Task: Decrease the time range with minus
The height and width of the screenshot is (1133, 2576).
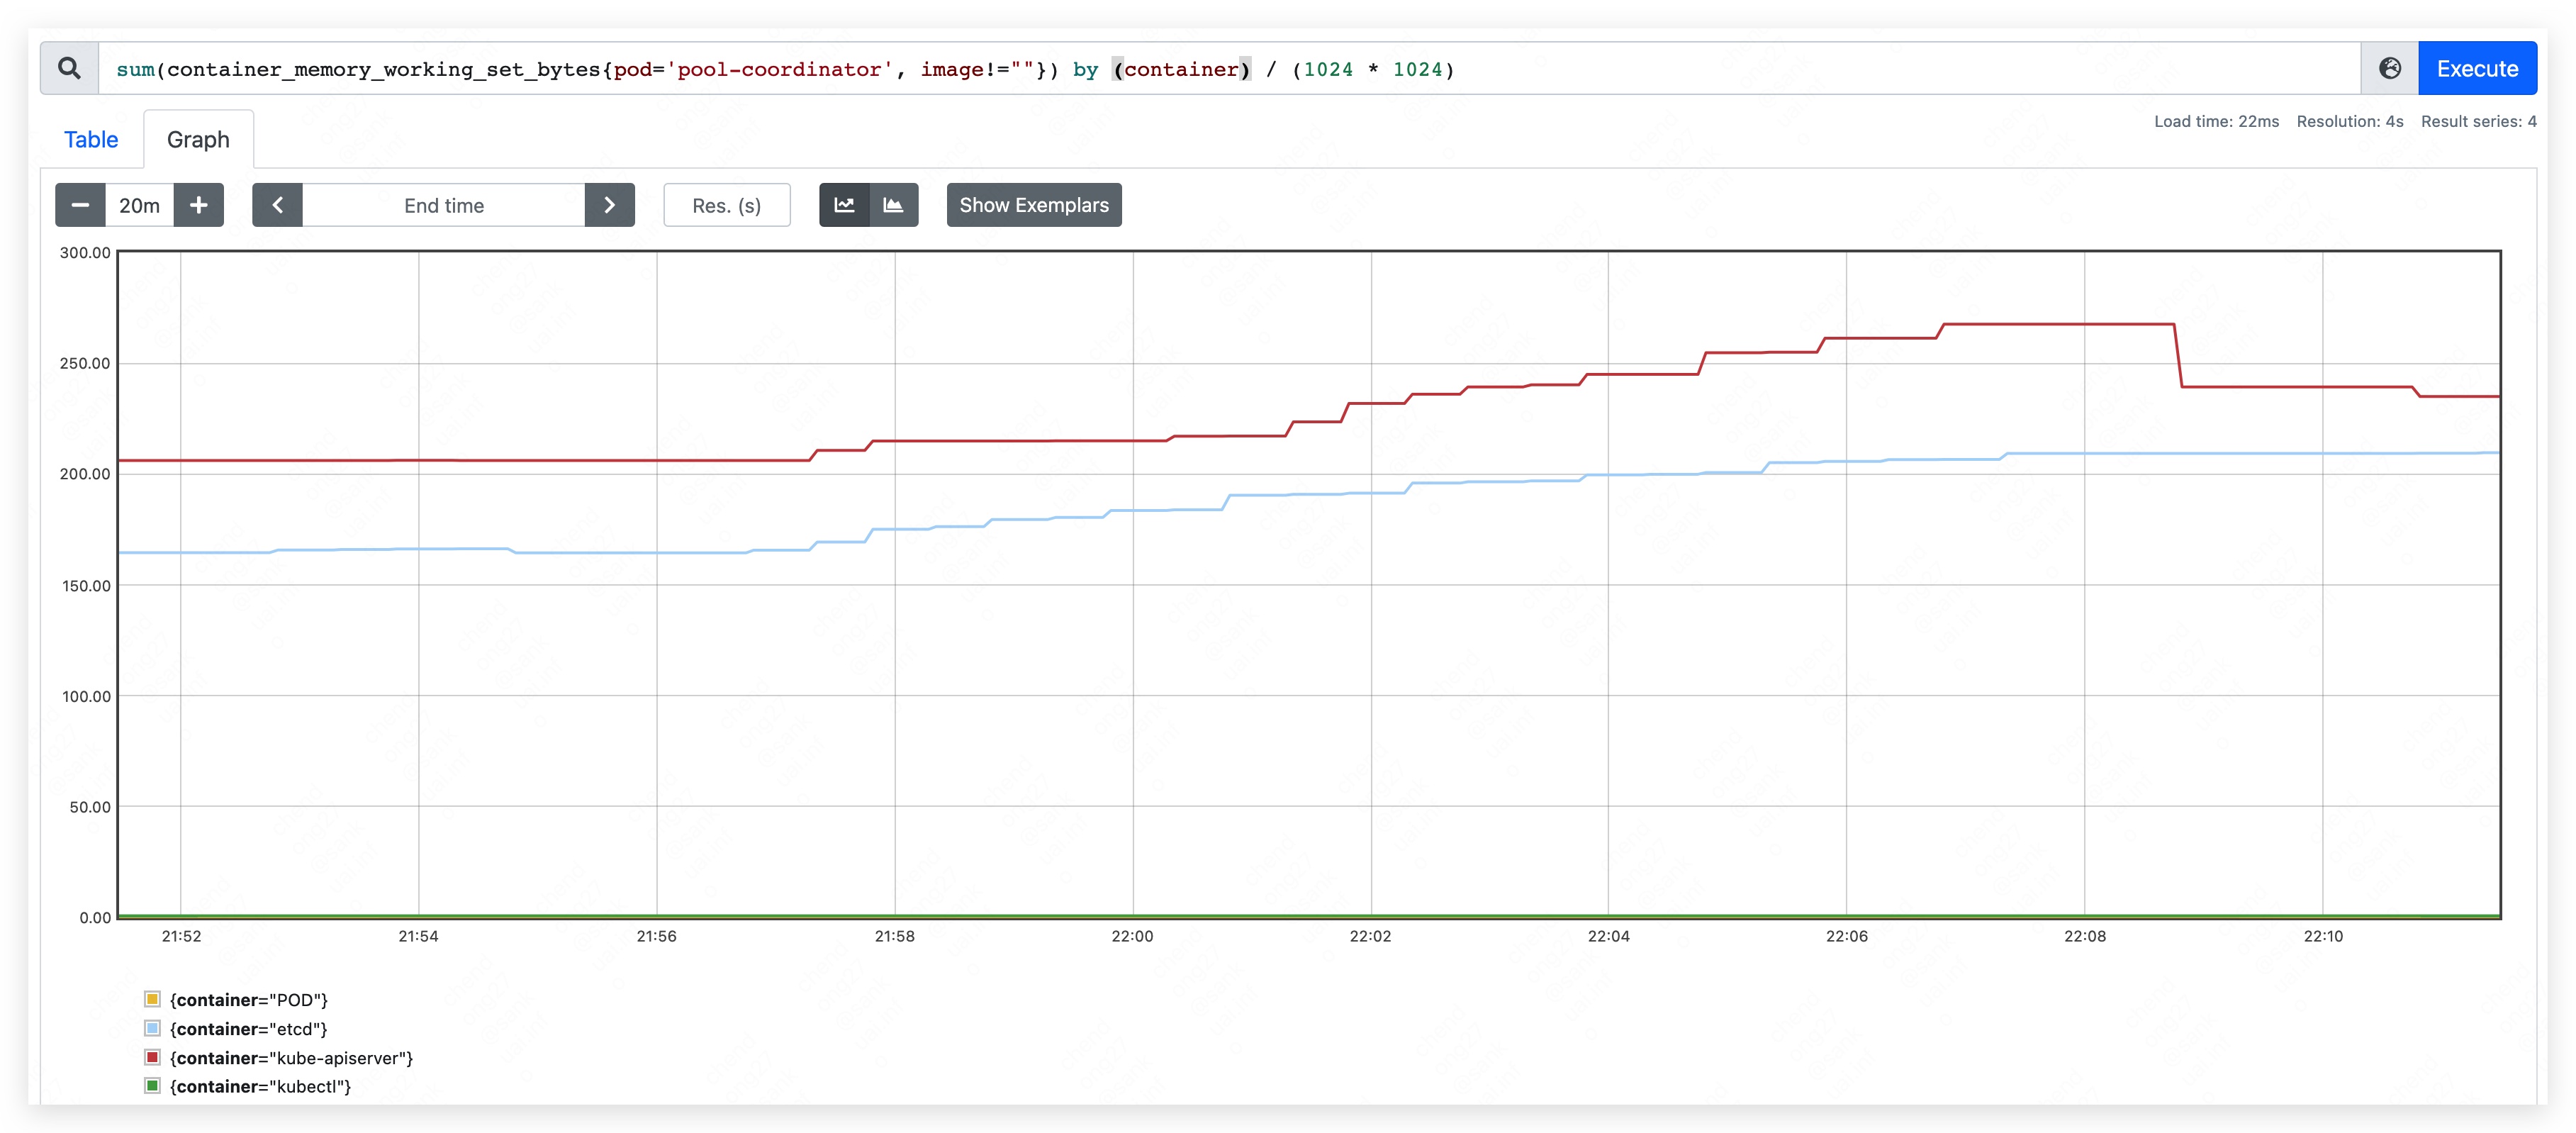Action: click(80, 205)
